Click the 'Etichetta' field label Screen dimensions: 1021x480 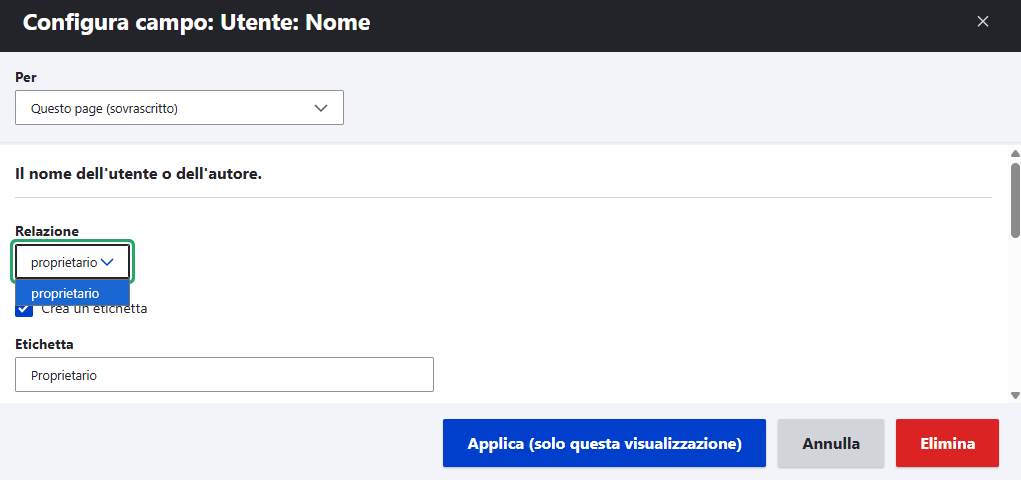(44, 344)
